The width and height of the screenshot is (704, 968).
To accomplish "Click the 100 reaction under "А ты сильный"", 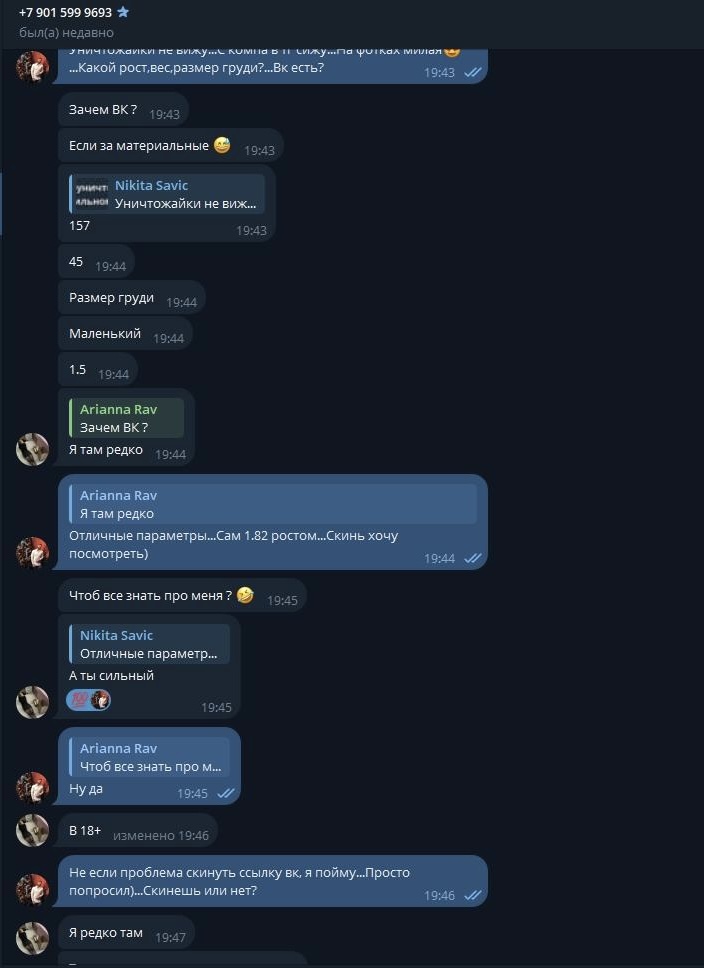I will 77,699.
